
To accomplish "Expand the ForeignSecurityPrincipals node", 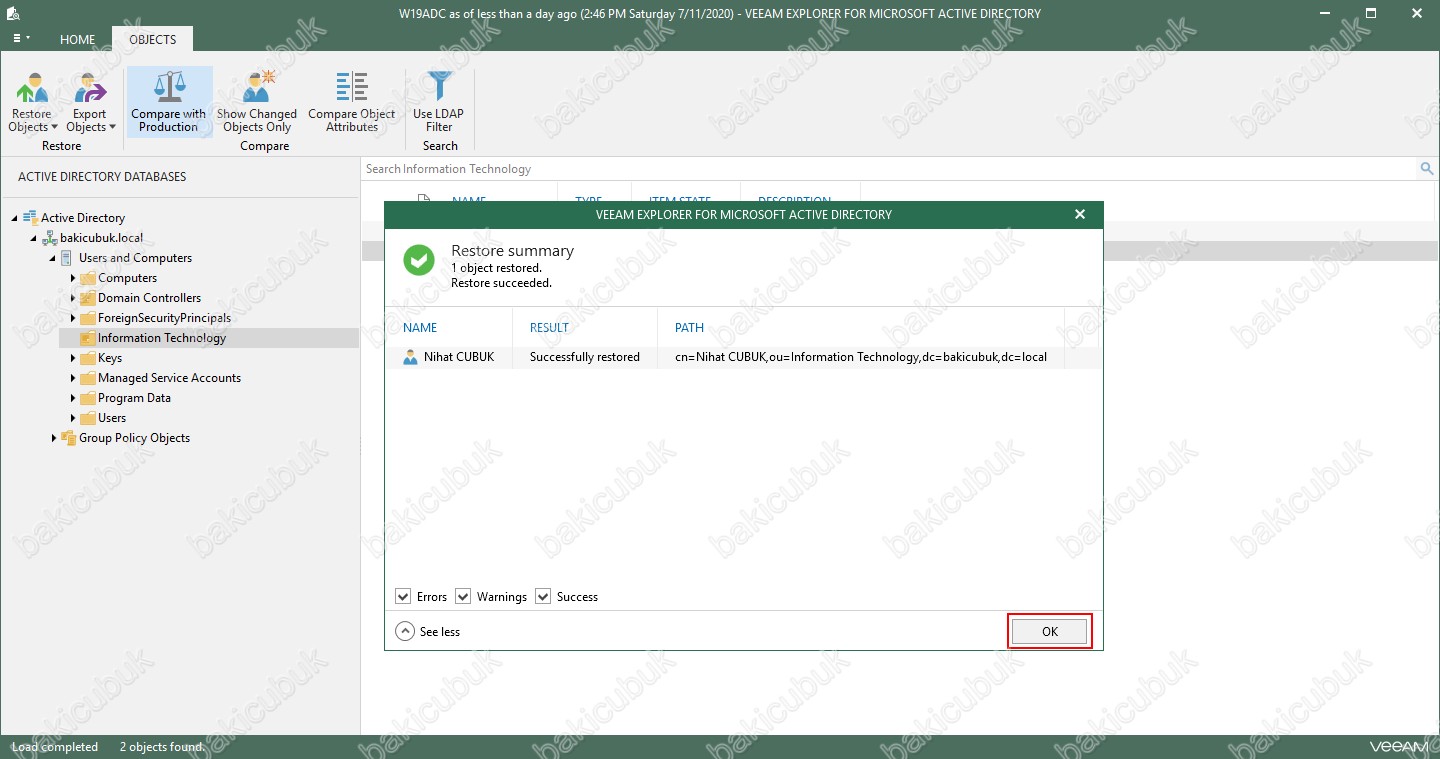I will (73, 318).
